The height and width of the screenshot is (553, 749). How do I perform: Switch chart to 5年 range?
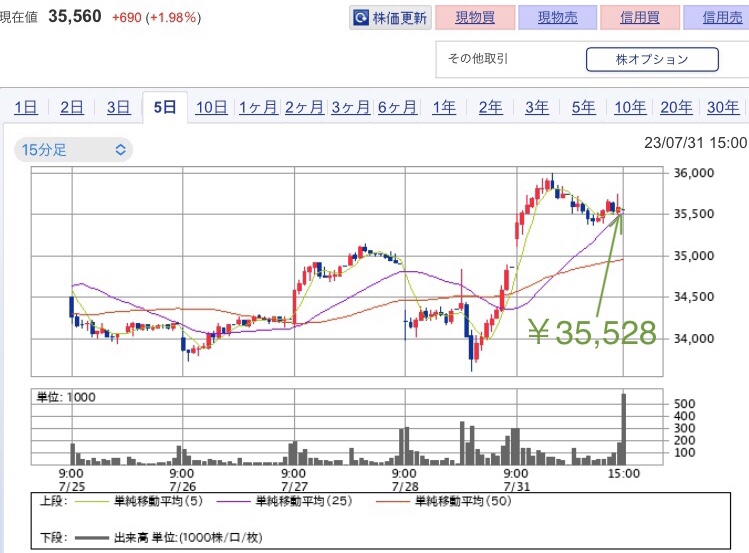(x=583, y=107)
